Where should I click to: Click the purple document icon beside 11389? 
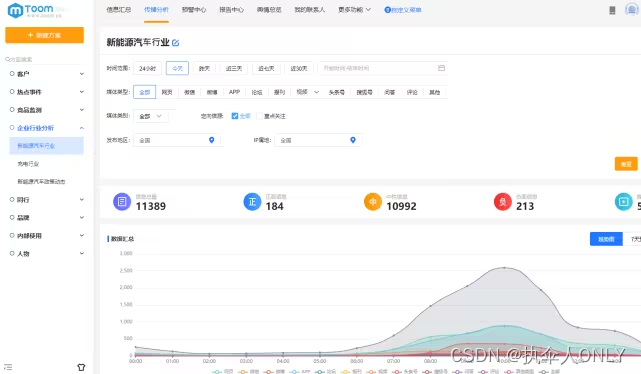pos(122,202)
